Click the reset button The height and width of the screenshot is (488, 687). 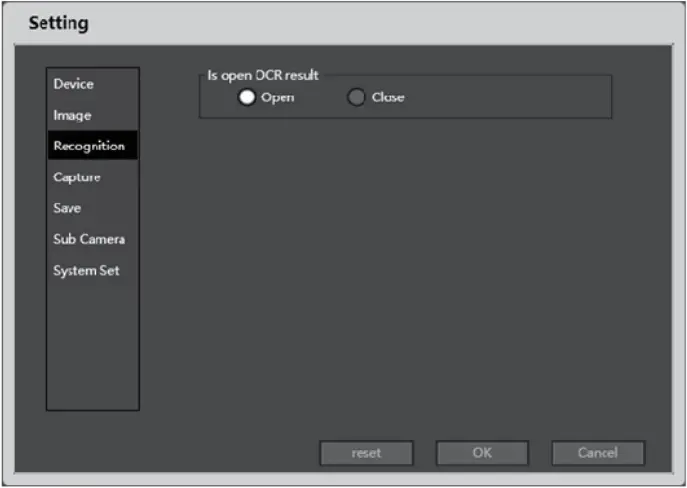(x=366, y=453)
